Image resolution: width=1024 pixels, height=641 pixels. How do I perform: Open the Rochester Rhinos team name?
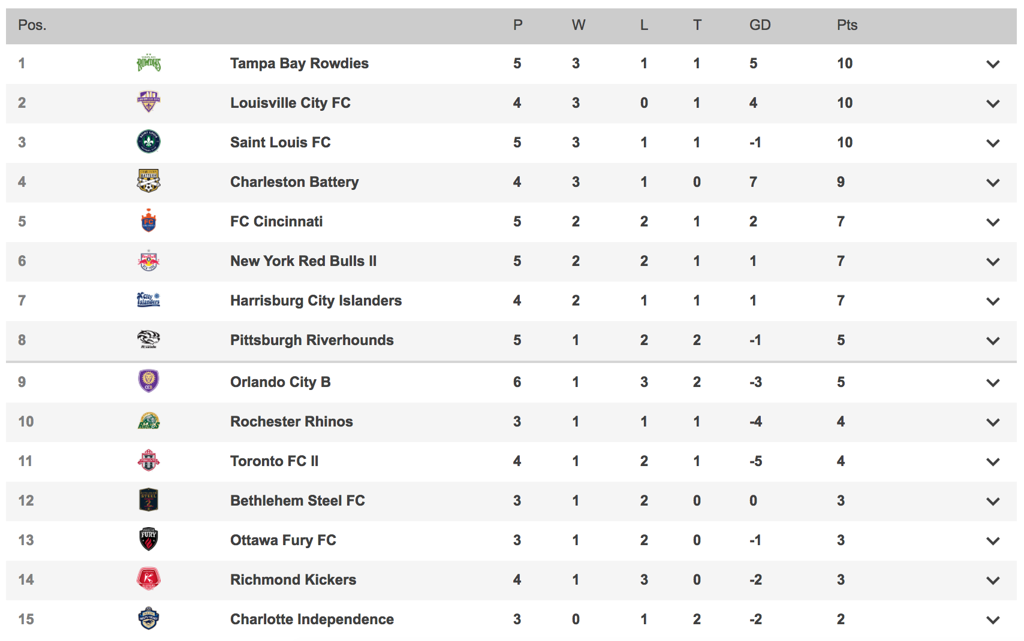click(x=291, y=421)
